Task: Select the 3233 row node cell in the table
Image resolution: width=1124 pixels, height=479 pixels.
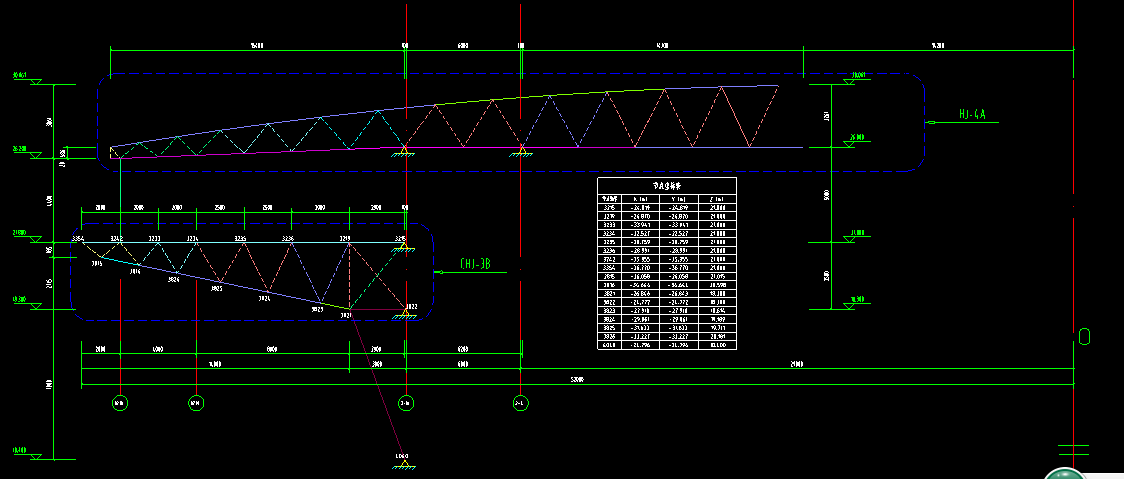Action: point(610,224)
